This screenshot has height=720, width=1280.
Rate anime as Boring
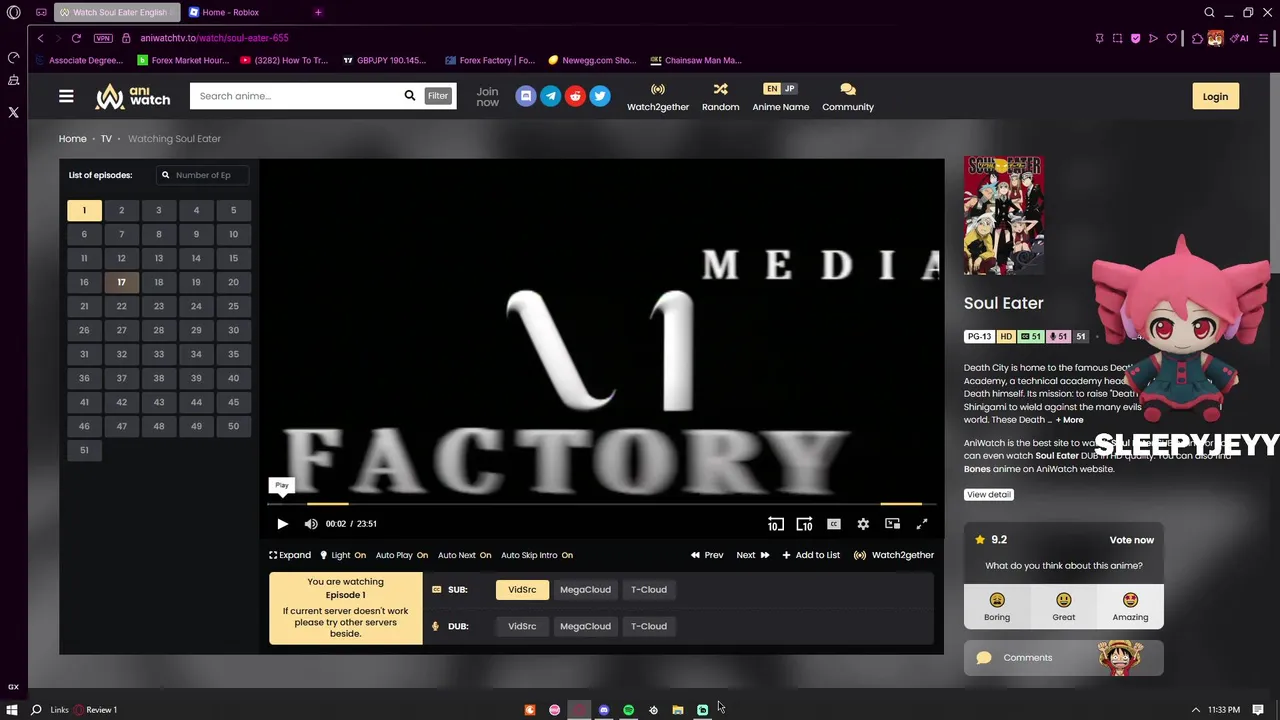point(996,606)
